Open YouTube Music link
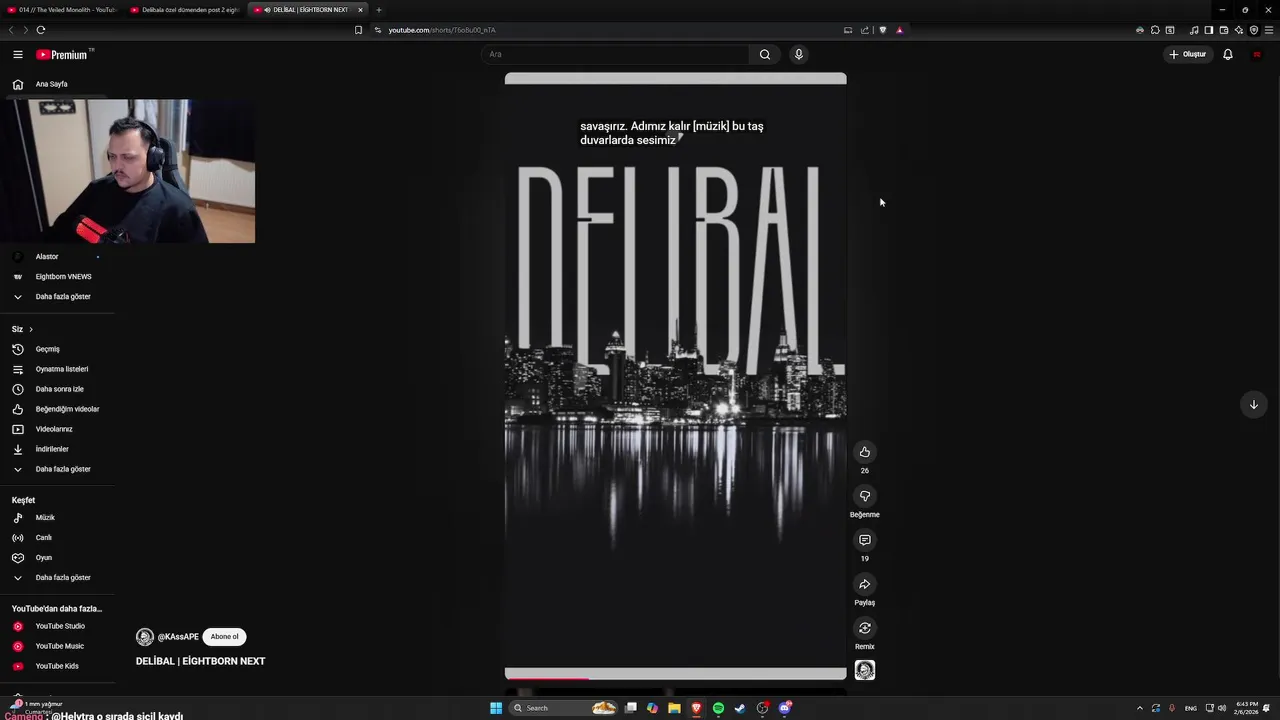The image size is (1280, 720). point(60,646)
